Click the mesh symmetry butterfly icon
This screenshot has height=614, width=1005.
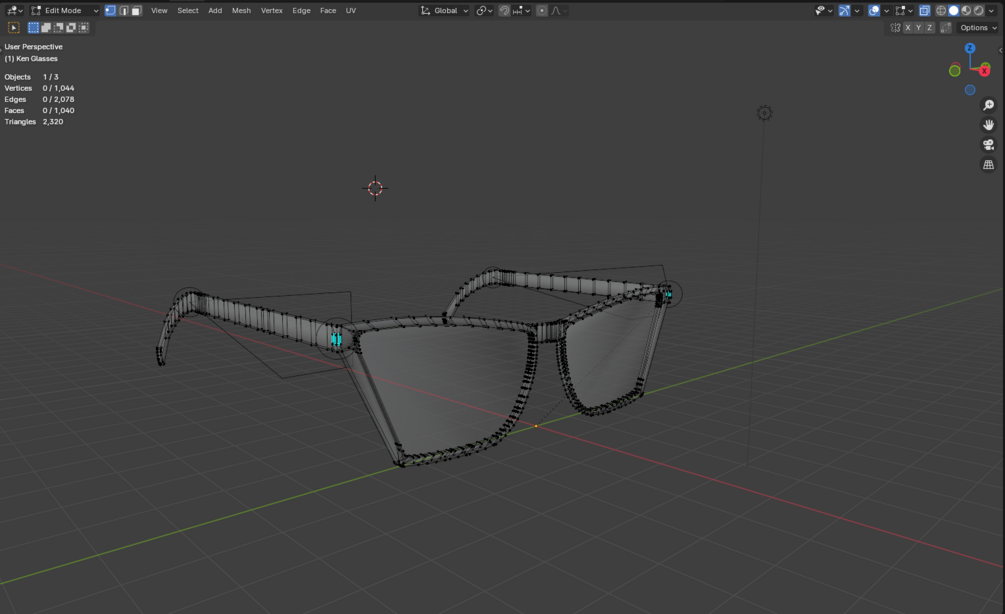(895, 28)
